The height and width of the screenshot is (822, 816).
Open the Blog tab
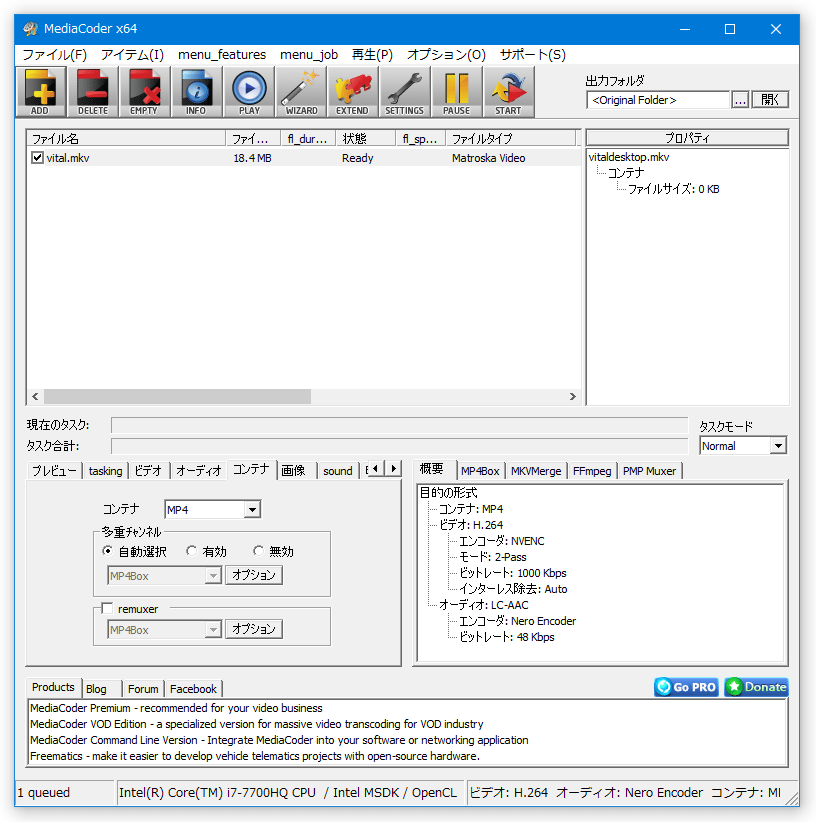[x=101, y=688]
